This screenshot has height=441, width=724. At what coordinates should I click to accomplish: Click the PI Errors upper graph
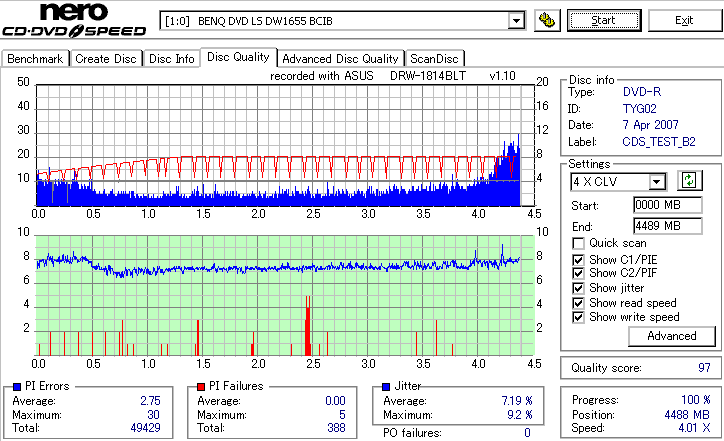click(285, 145)
